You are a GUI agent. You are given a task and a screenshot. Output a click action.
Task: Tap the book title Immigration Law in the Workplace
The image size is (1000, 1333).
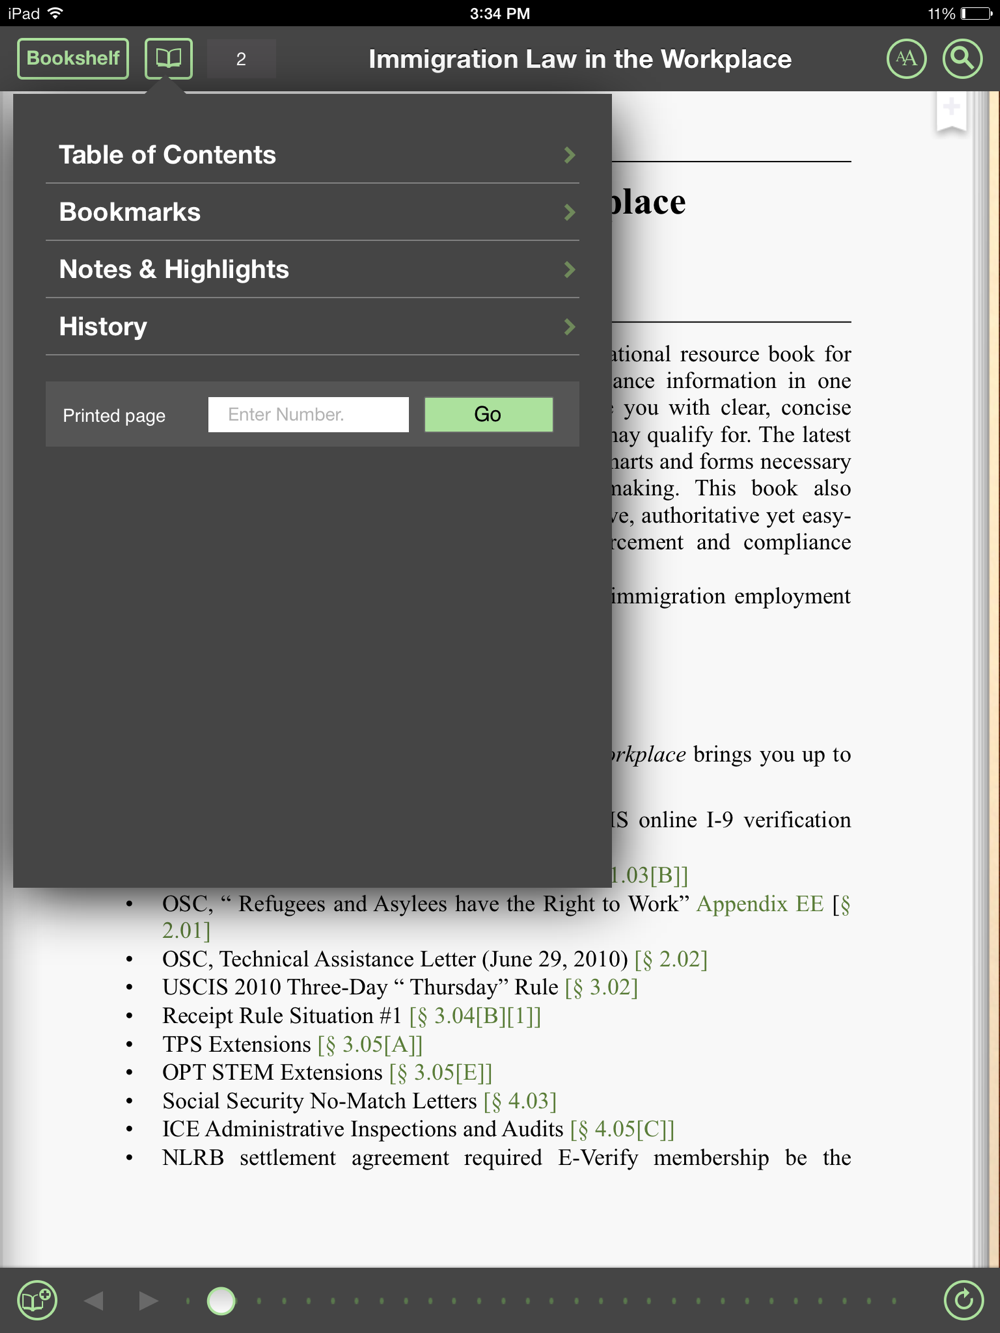coord(580,59)
